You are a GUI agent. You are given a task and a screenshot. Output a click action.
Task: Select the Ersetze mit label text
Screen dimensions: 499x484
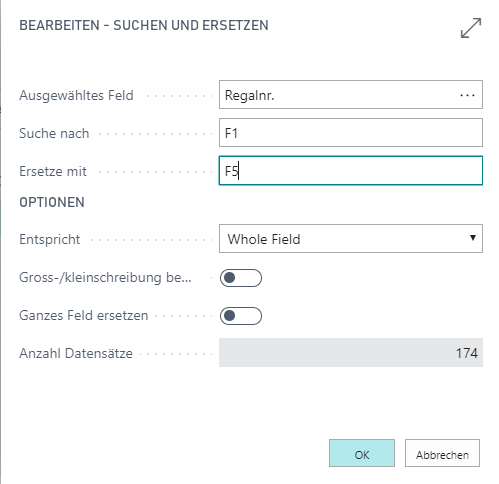(53, 171)
